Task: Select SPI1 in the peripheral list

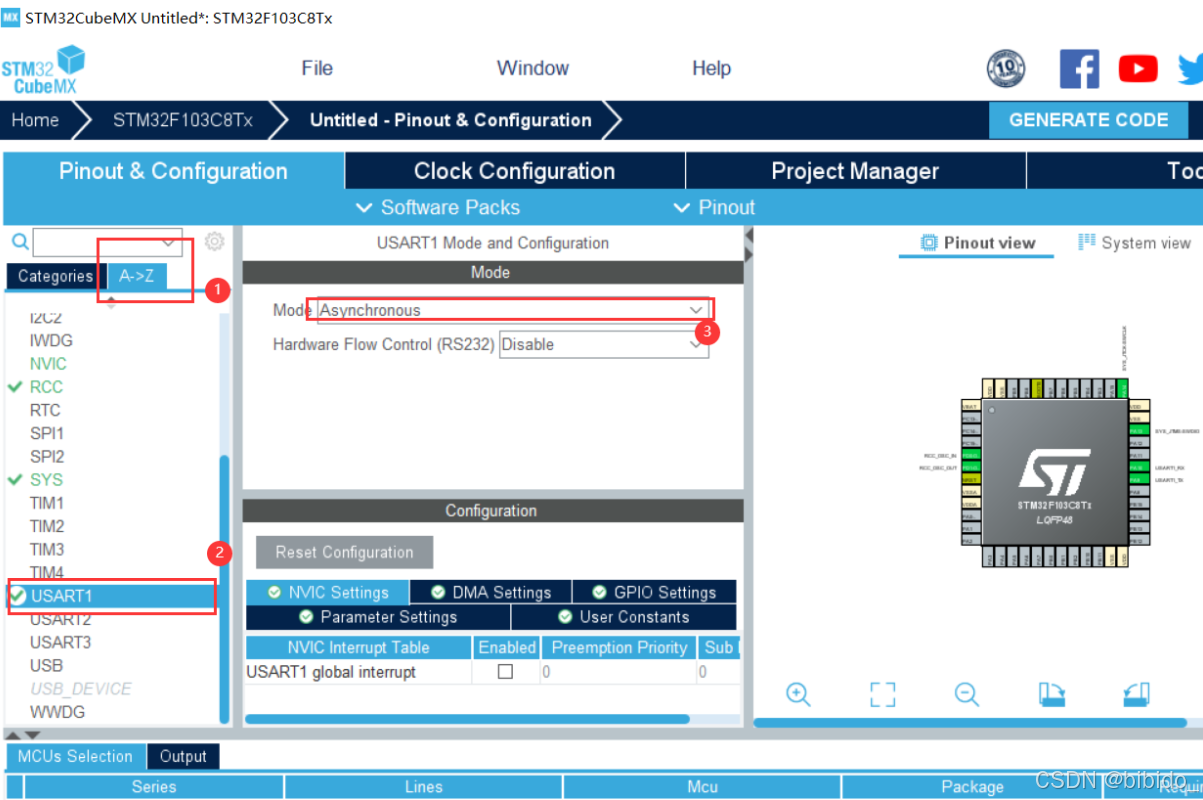Action: click(47, 433)
